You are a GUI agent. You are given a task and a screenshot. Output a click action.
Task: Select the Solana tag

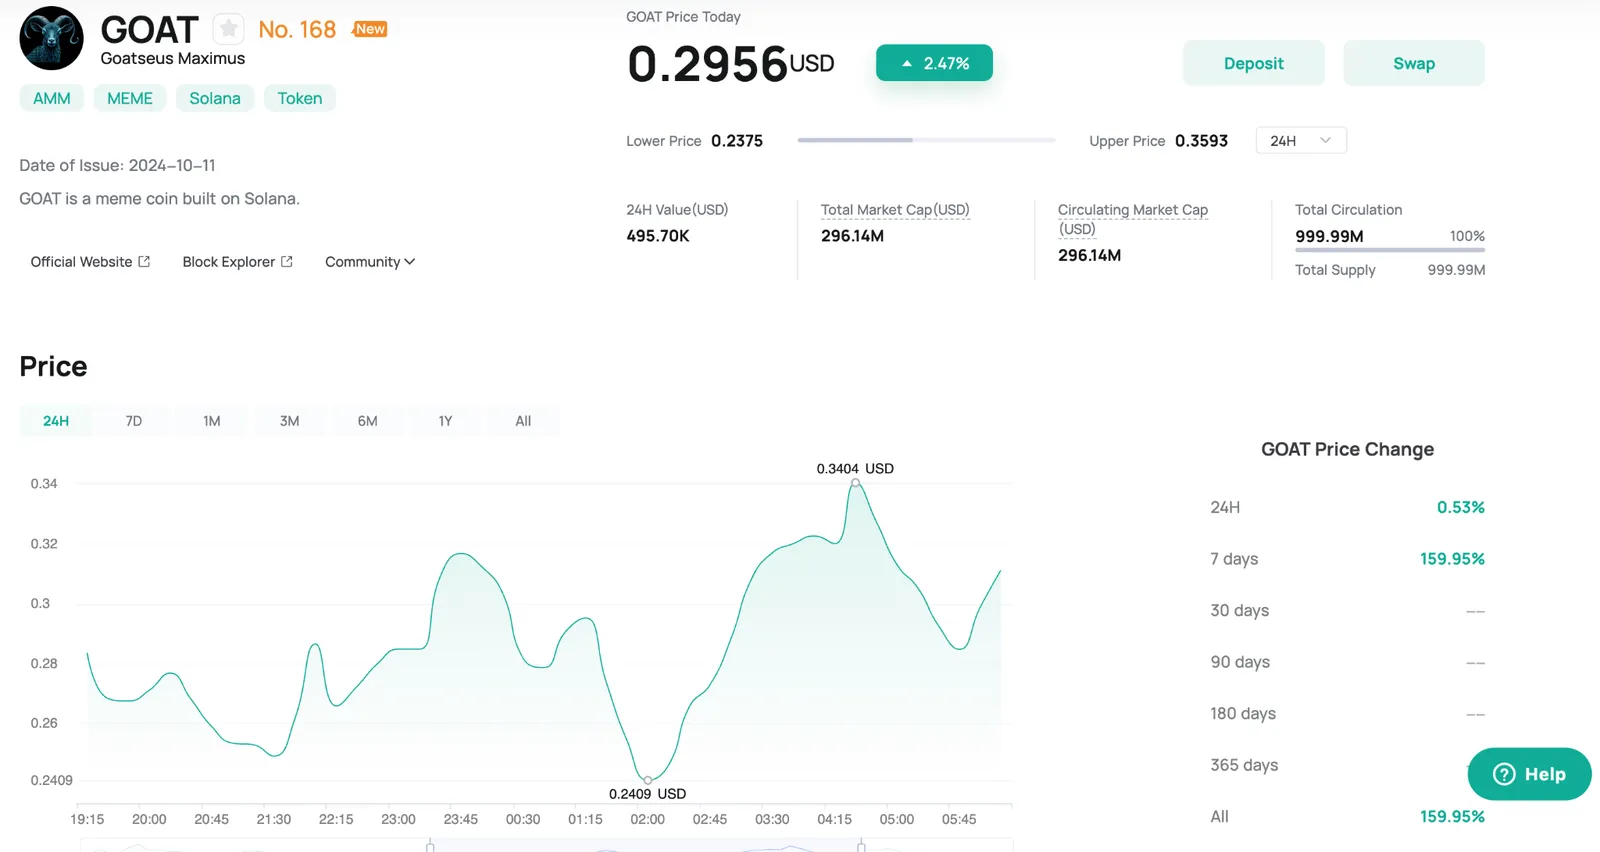point(215,98)
